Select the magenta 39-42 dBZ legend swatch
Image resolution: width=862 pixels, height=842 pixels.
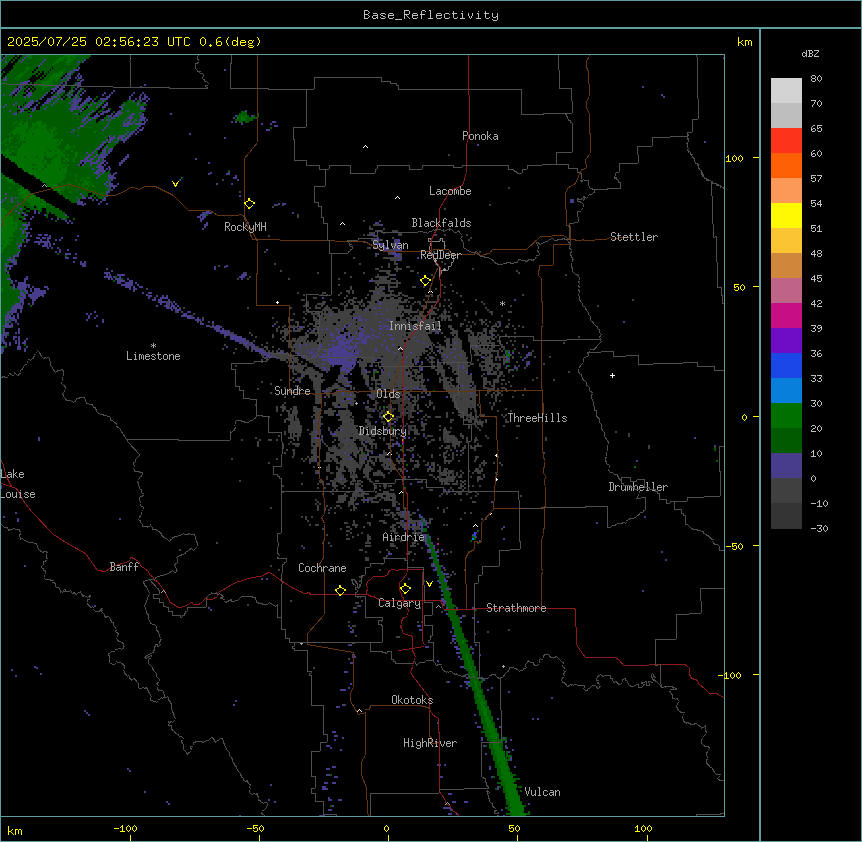click(786, 315)
